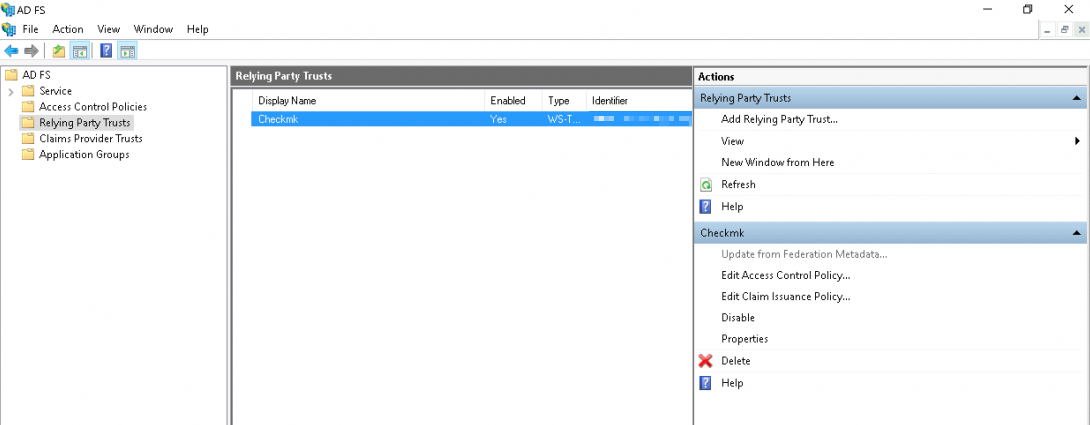Click the green Refresh icon in Actions

(x=706, y=185)
